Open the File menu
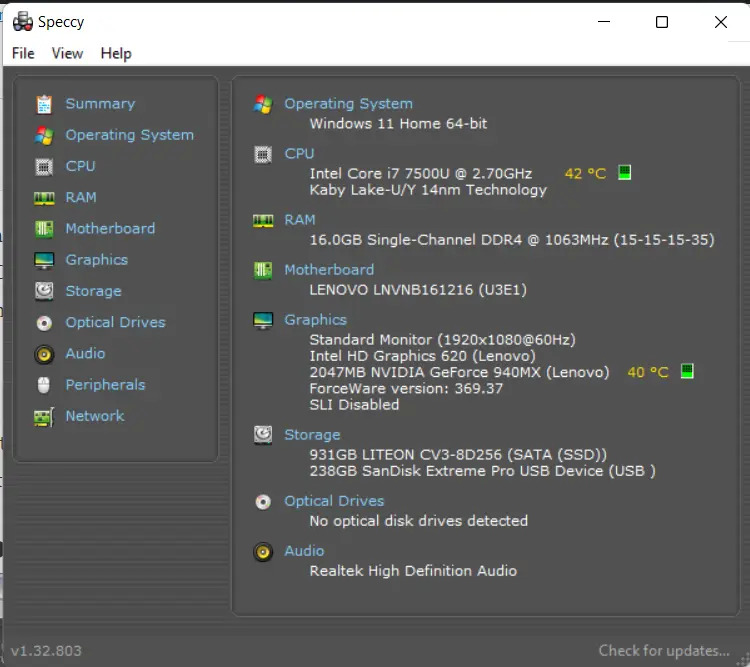Screen dimensions: 750x667 23,53
